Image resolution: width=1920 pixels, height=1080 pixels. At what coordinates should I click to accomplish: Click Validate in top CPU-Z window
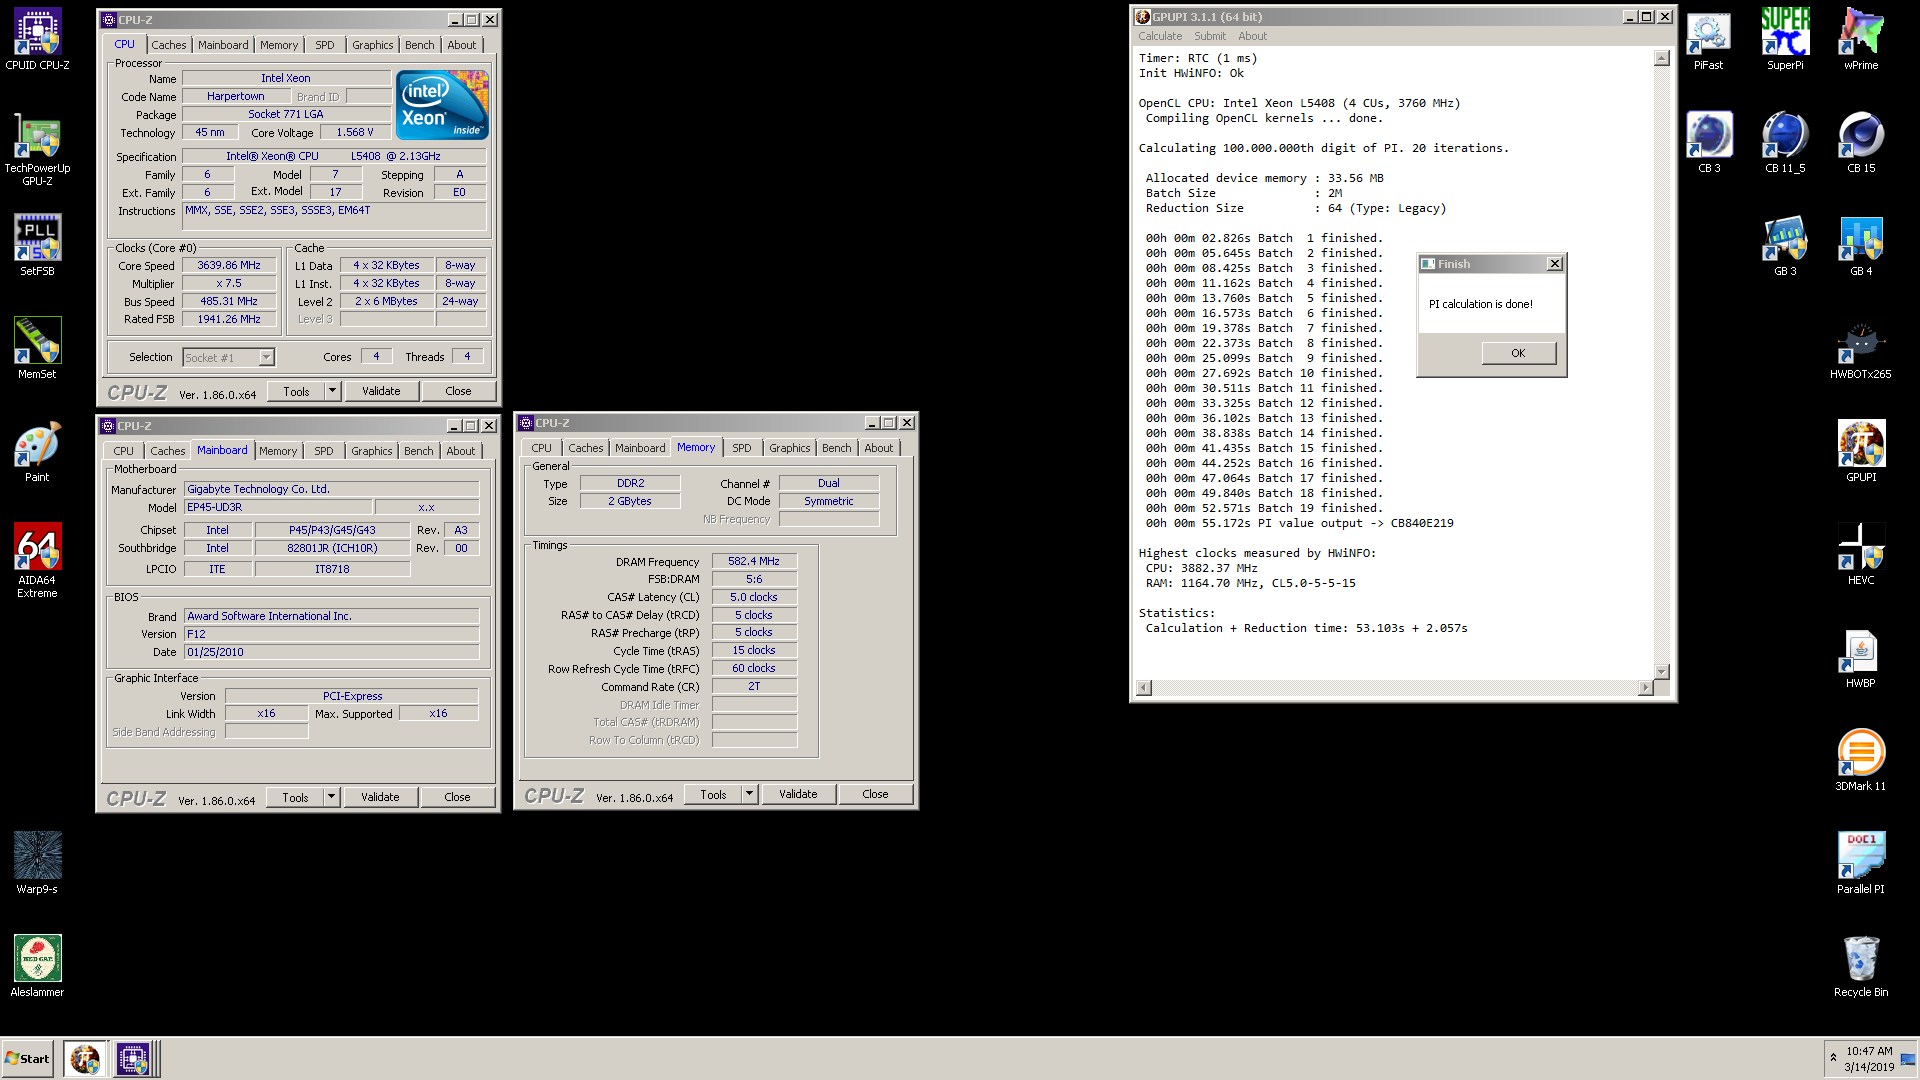pos(381,391)
